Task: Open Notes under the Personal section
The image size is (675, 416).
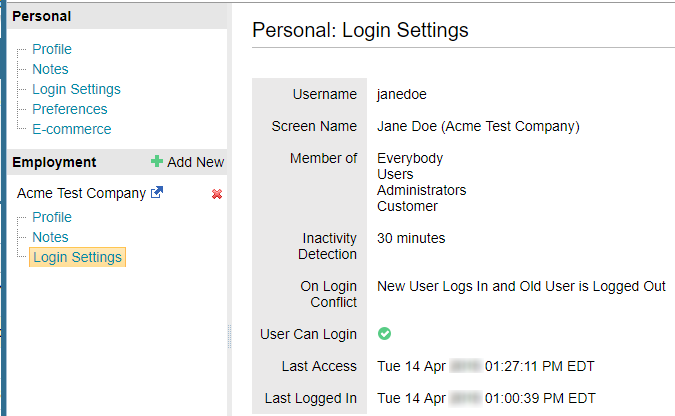Action: pos(50,69)
